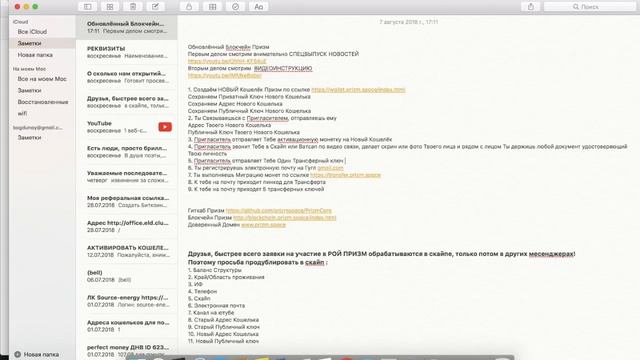Click the Новая папка button at bottom
The width and height of the screenshot is (640, 360).
(x=37, y=354)
